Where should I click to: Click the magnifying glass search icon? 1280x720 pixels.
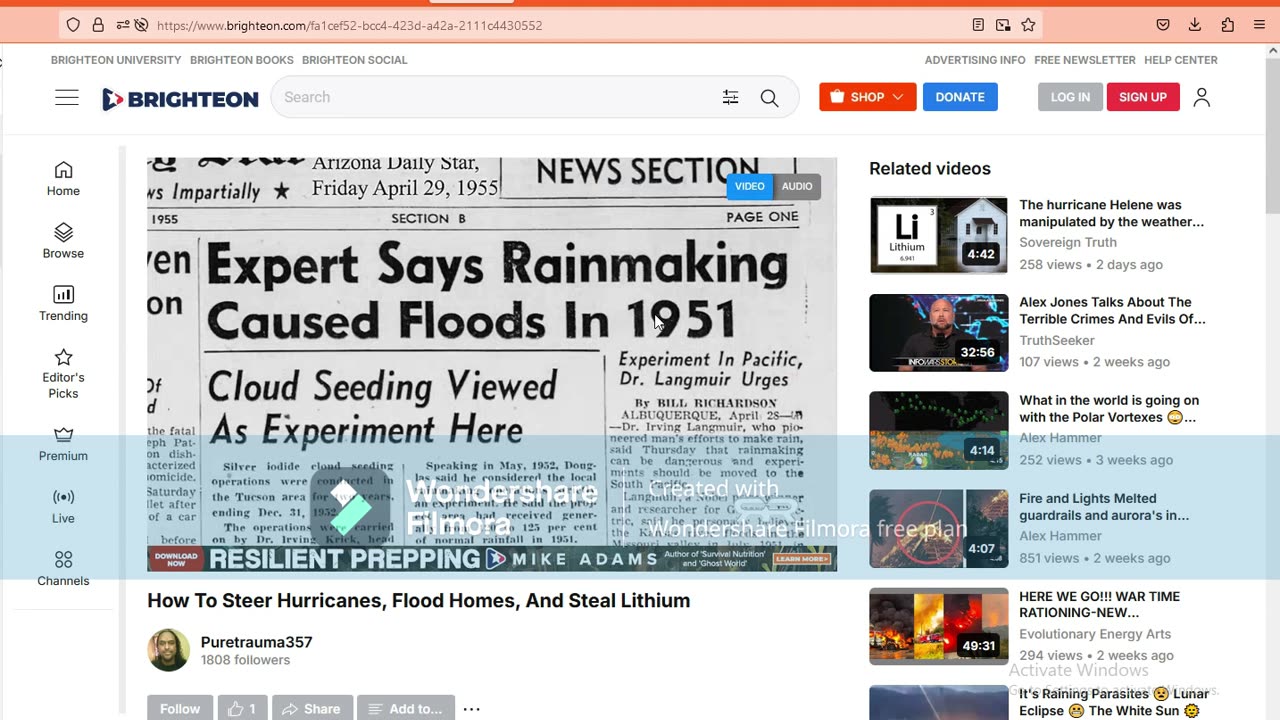point(769,97)
